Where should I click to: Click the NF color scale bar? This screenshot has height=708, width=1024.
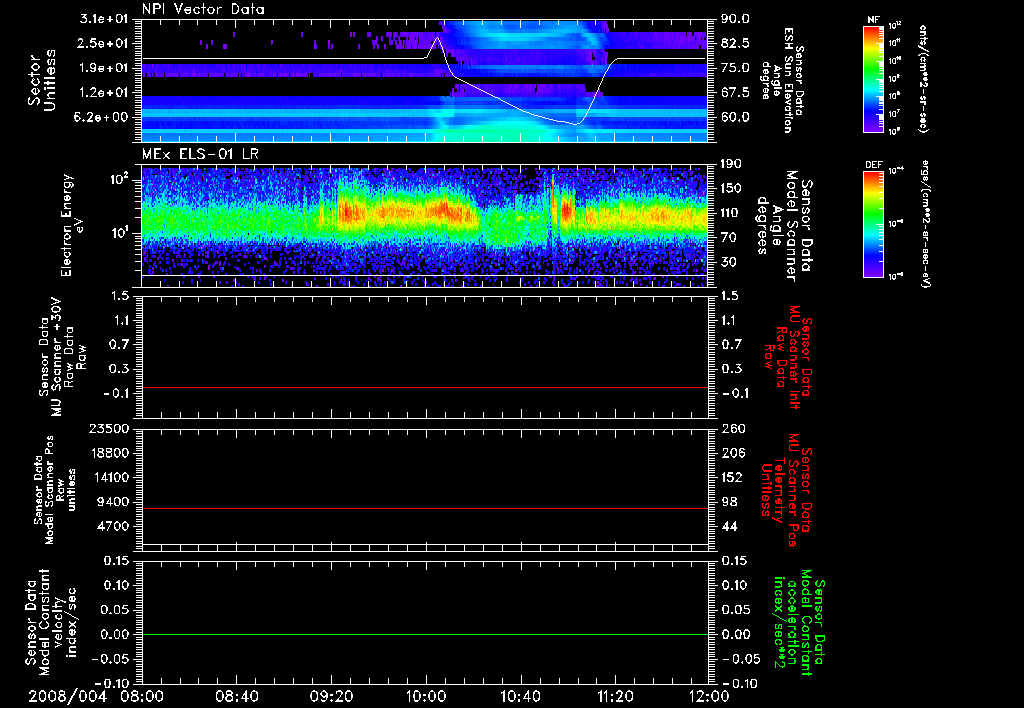(873, 79)
